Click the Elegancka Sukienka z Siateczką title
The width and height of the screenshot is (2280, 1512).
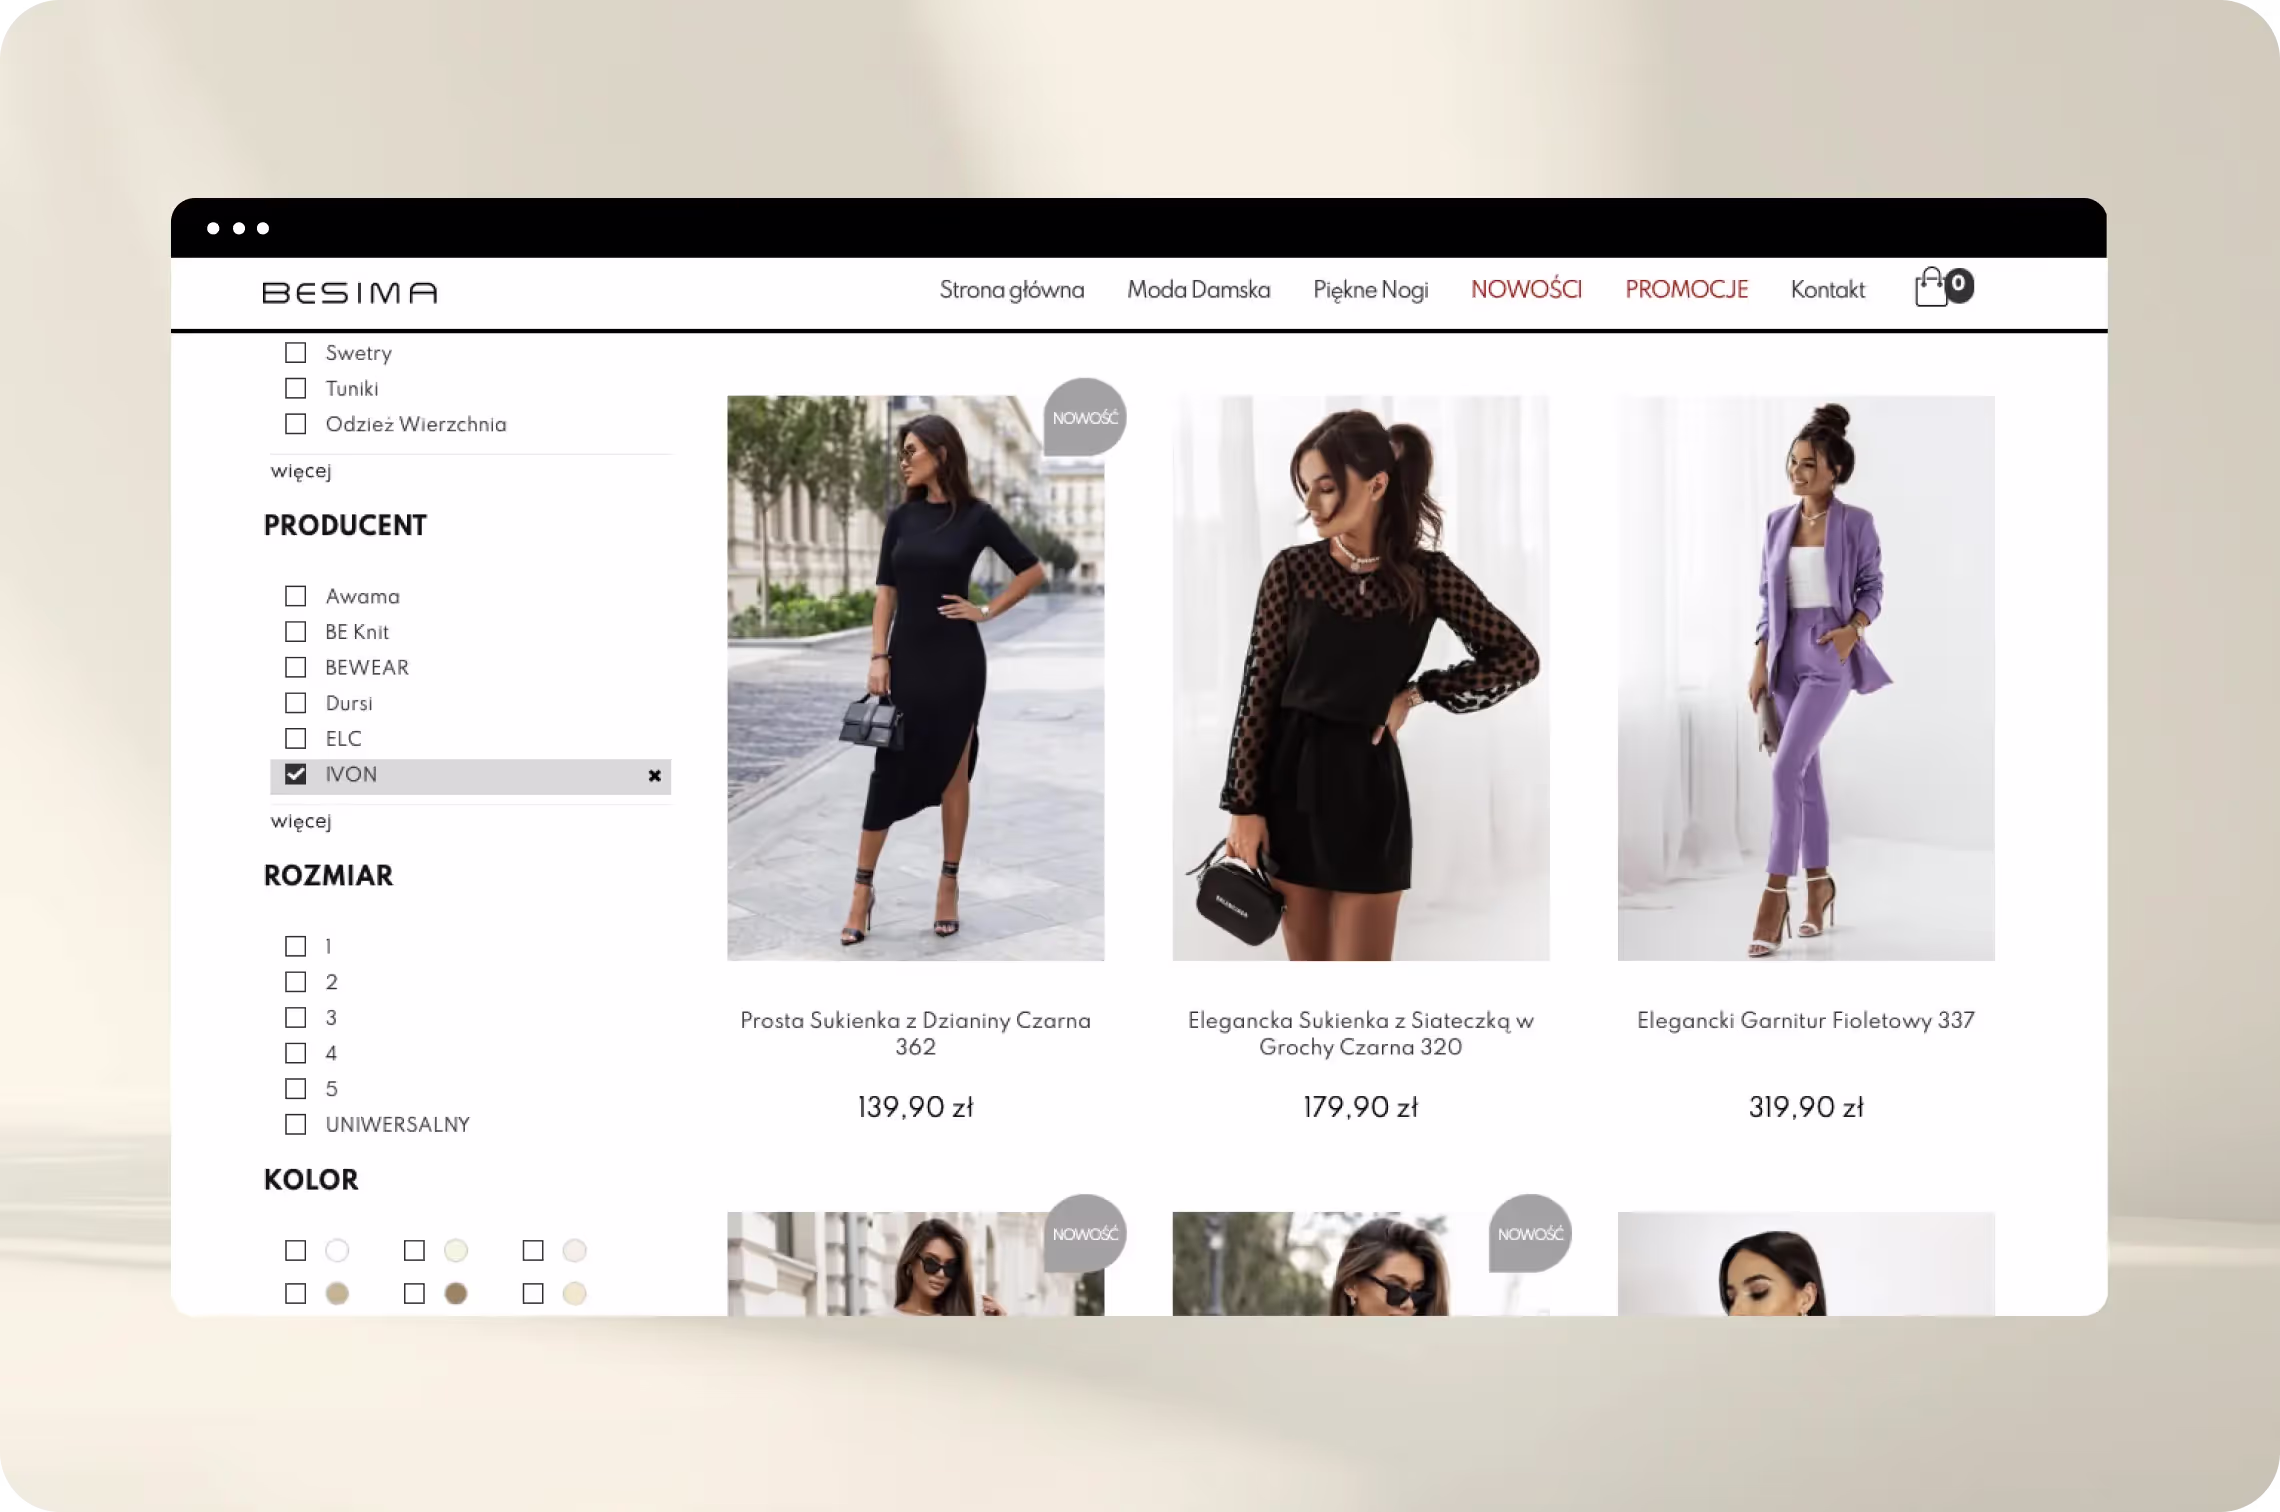1360,1034
